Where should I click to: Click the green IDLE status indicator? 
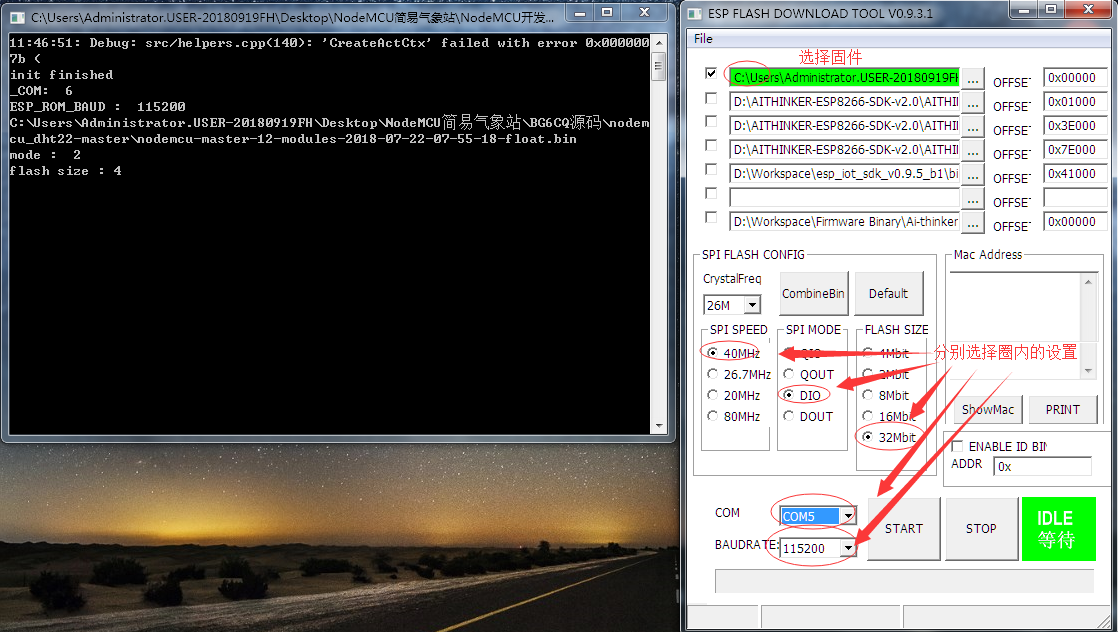[x=1058, y=528]
